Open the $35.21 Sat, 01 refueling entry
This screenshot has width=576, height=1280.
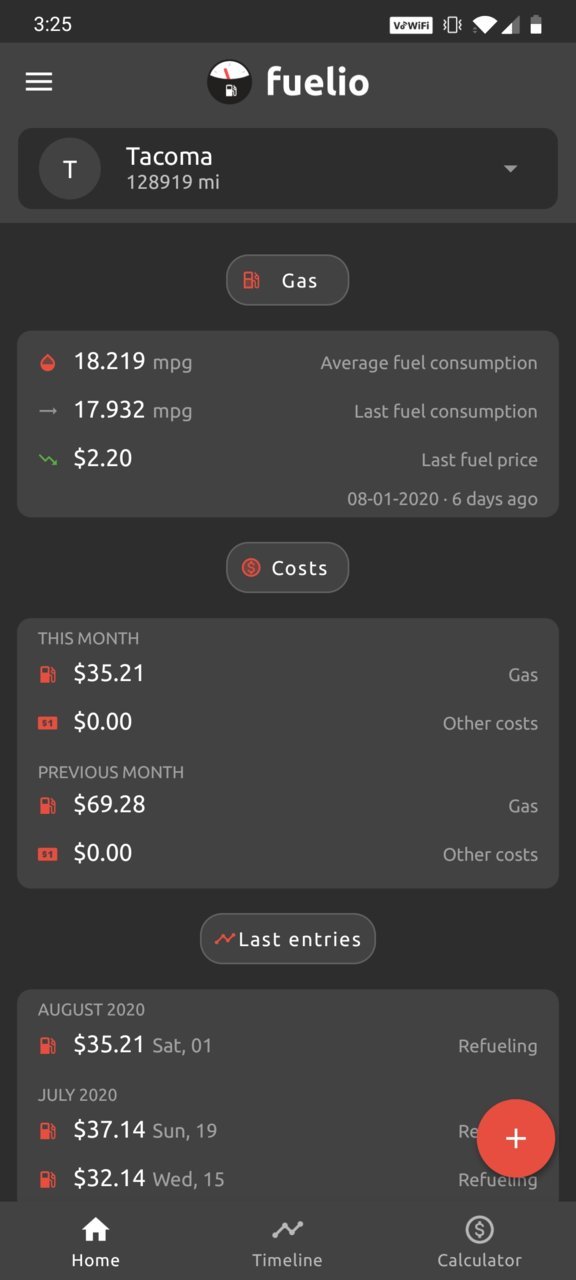point(288,1046)
